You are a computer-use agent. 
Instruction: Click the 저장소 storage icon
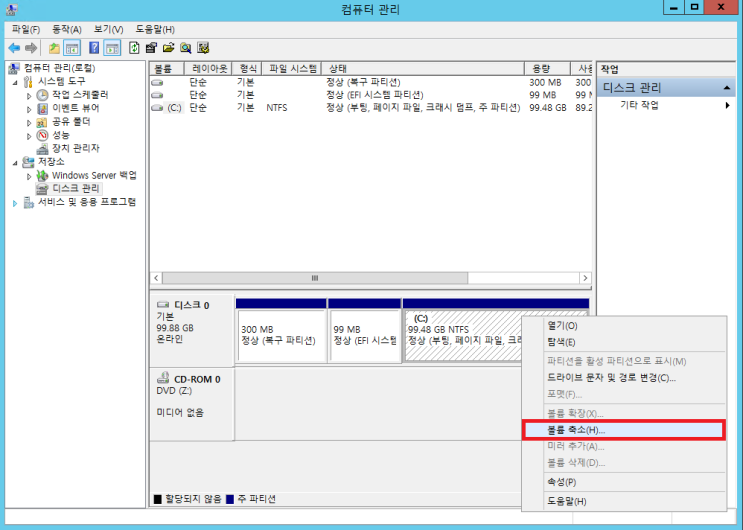click(28, 162)
